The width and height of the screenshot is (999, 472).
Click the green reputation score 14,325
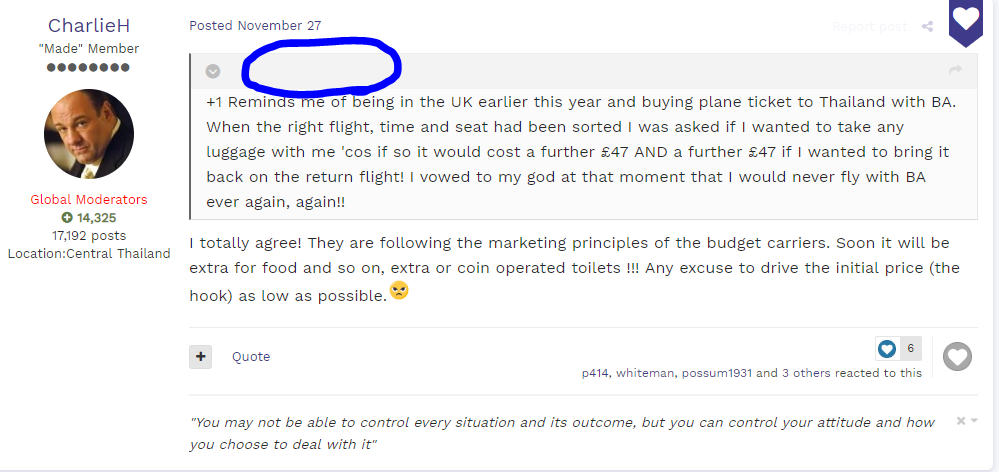[89, 218]
